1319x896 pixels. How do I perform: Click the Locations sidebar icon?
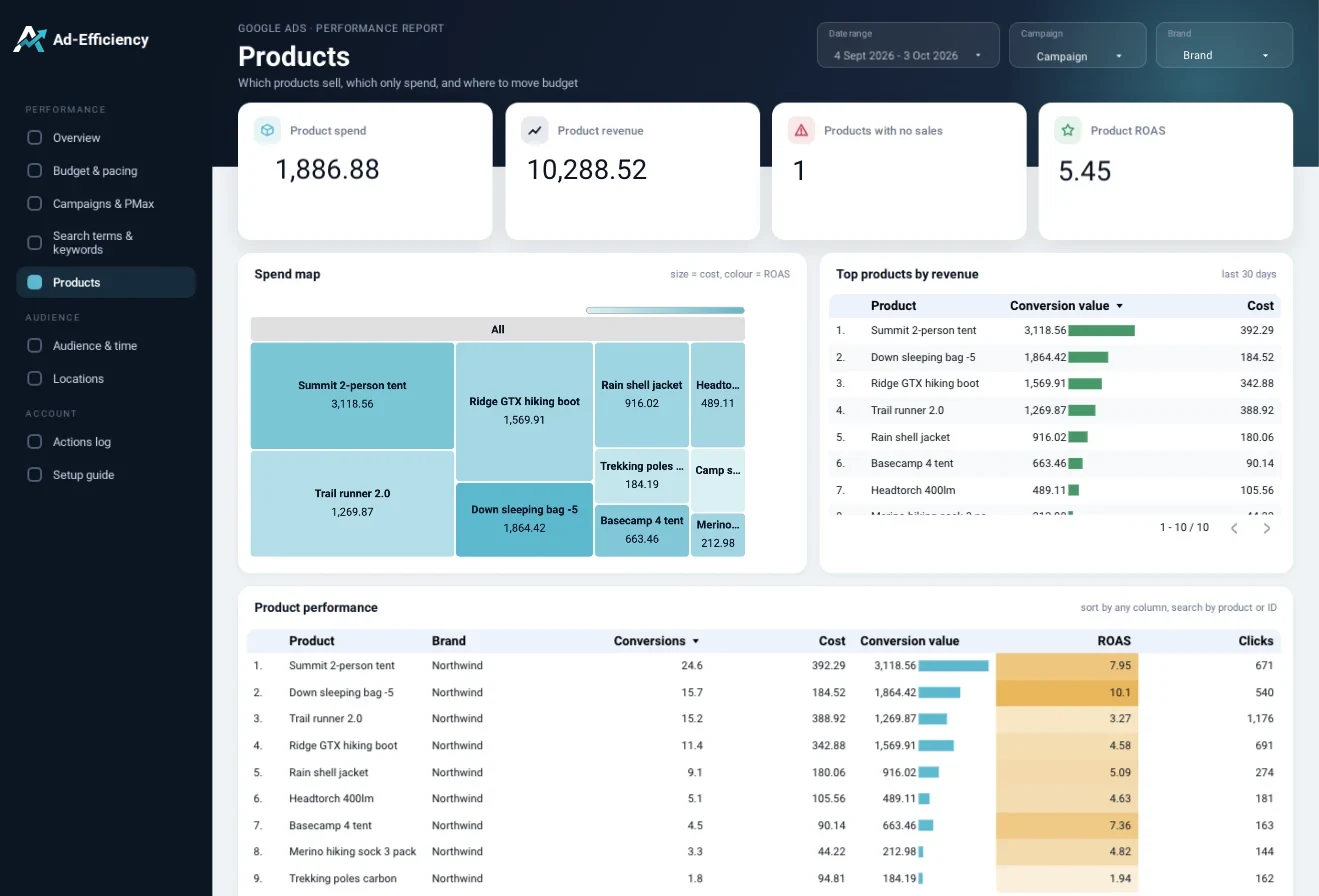35,379
